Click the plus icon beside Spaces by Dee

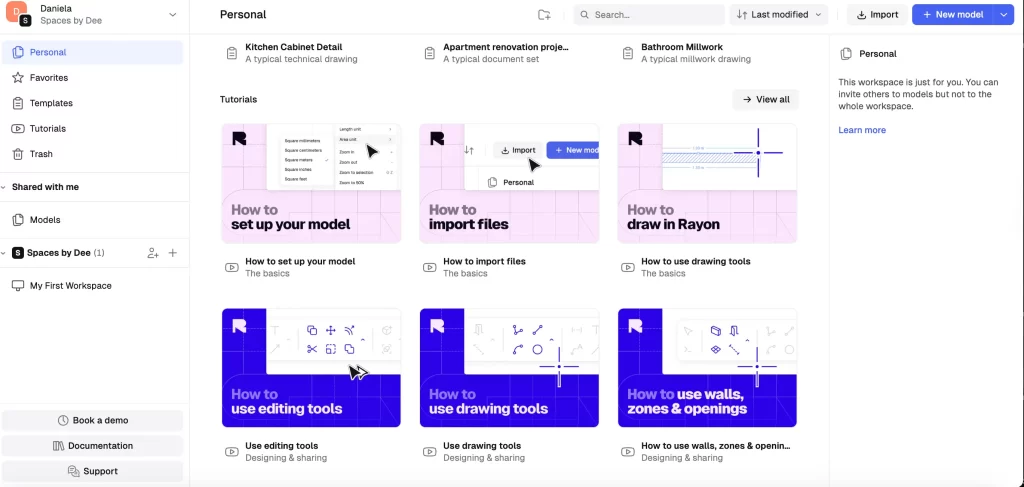pyautogui.click(x=173, y=253)
